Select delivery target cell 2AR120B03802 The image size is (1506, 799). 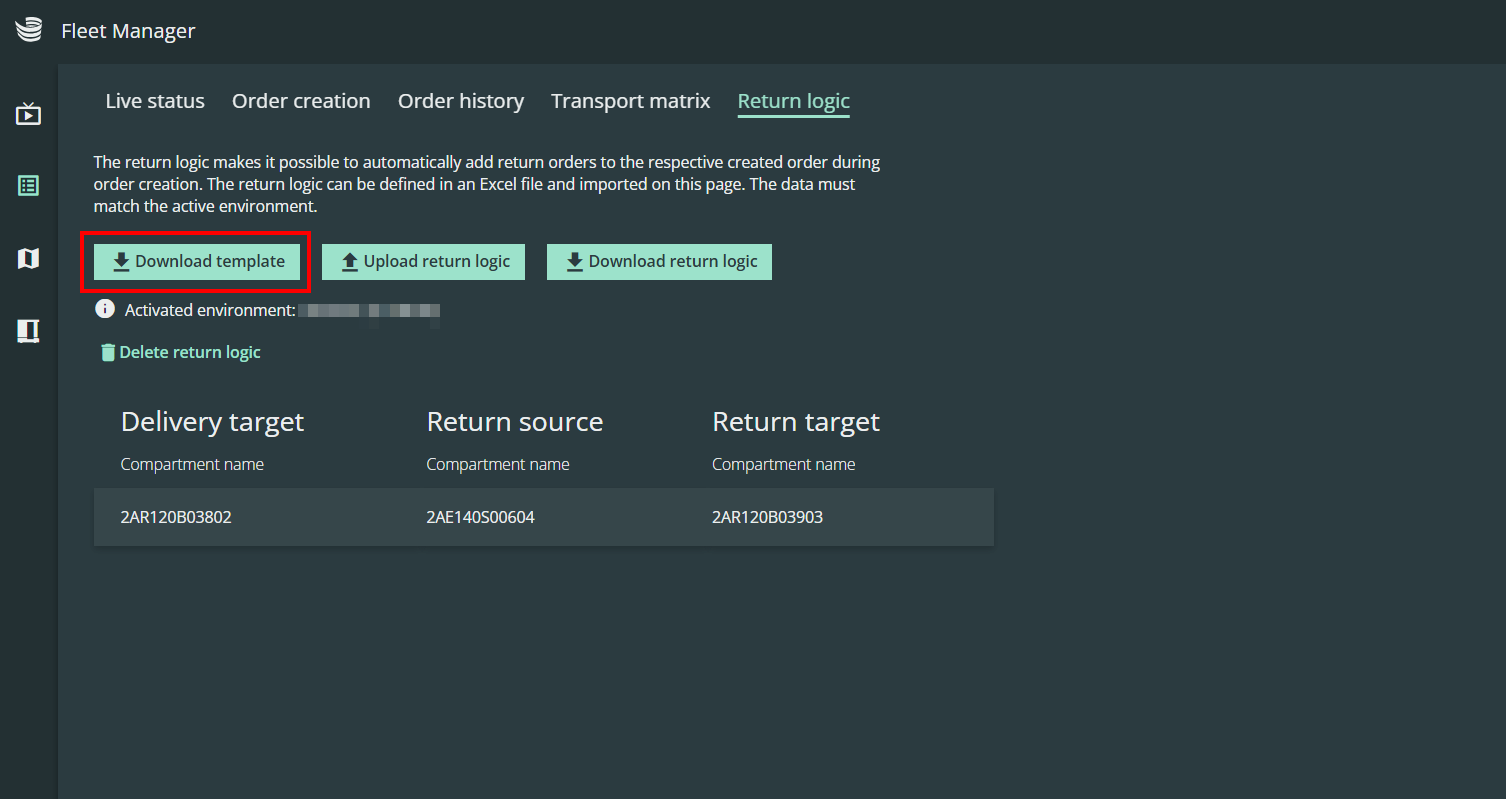(176, 517)
